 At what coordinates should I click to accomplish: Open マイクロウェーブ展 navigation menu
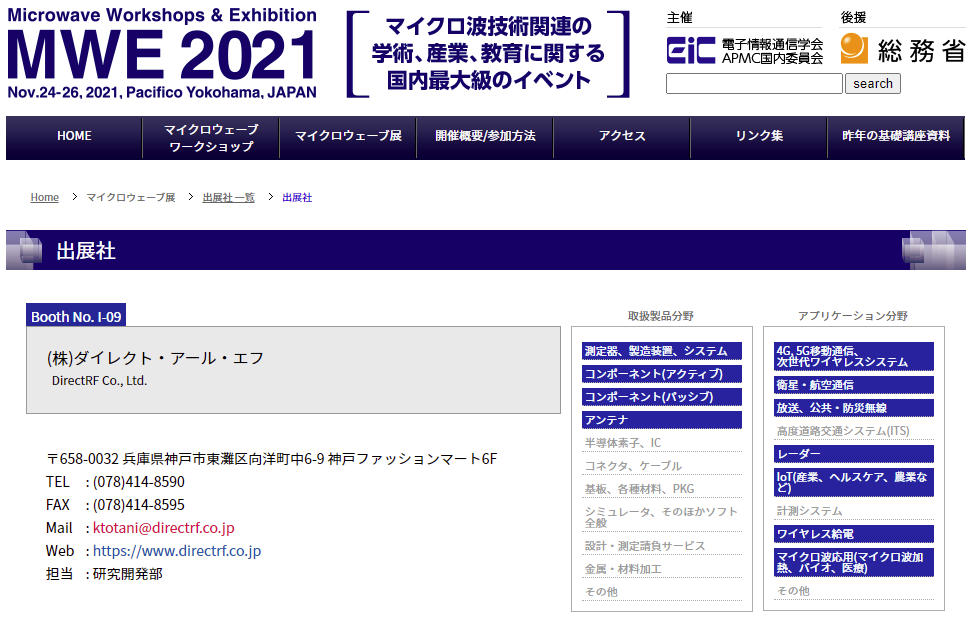(x=348, y=136)
